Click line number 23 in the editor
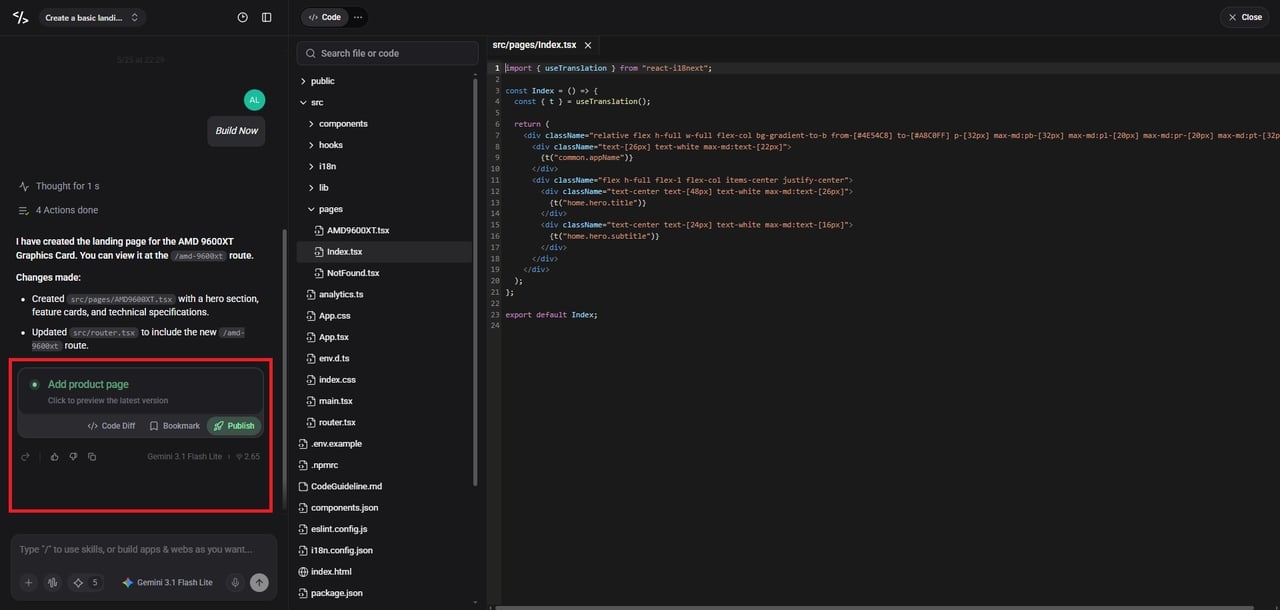 (x=495, y=315)
